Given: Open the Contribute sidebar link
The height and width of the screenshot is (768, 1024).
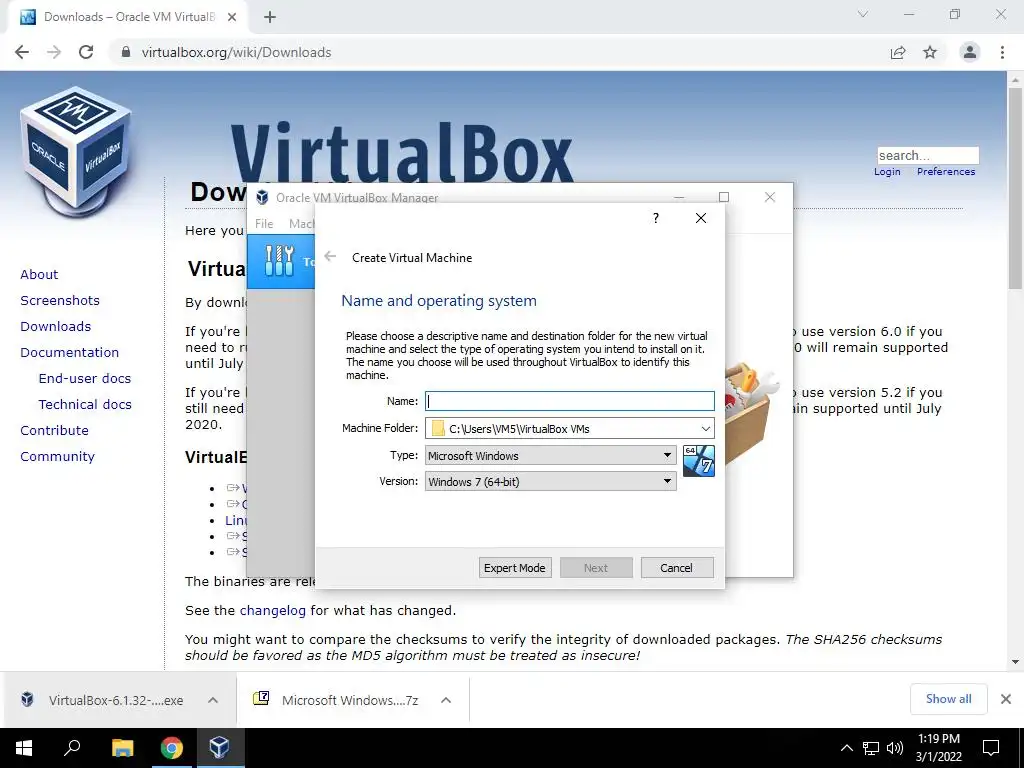Looking at the screenshot, I should coord(54,430).
